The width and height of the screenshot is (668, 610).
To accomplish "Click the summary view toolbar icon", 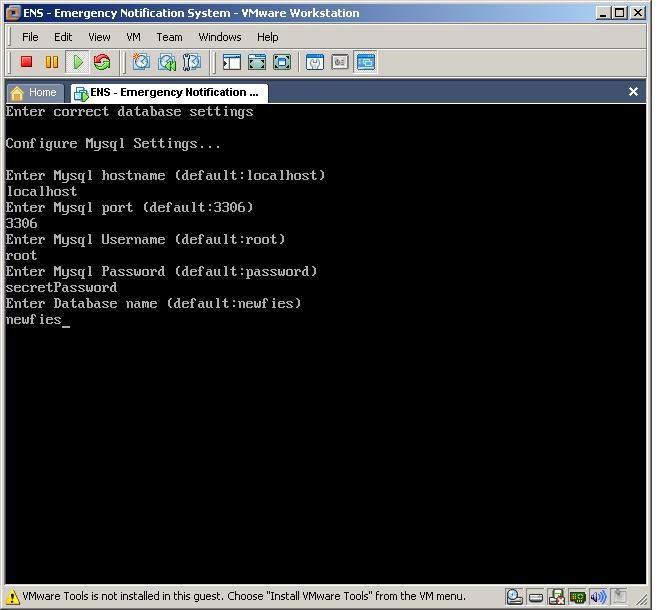I will (315, 62).
